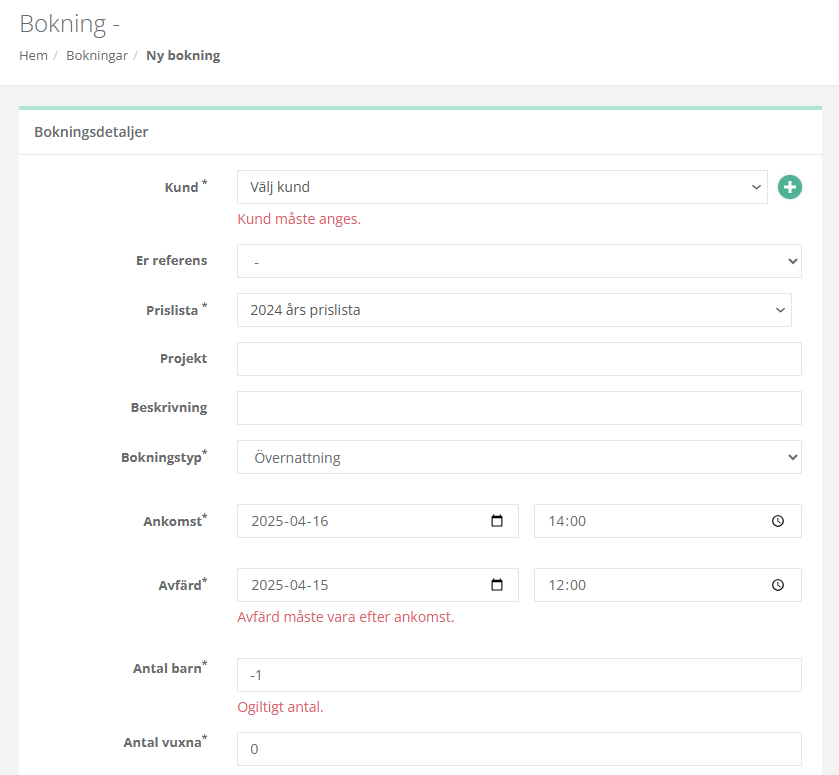
Task: Expand the Er referens dropdown
Action: click(x=518, y=261)
